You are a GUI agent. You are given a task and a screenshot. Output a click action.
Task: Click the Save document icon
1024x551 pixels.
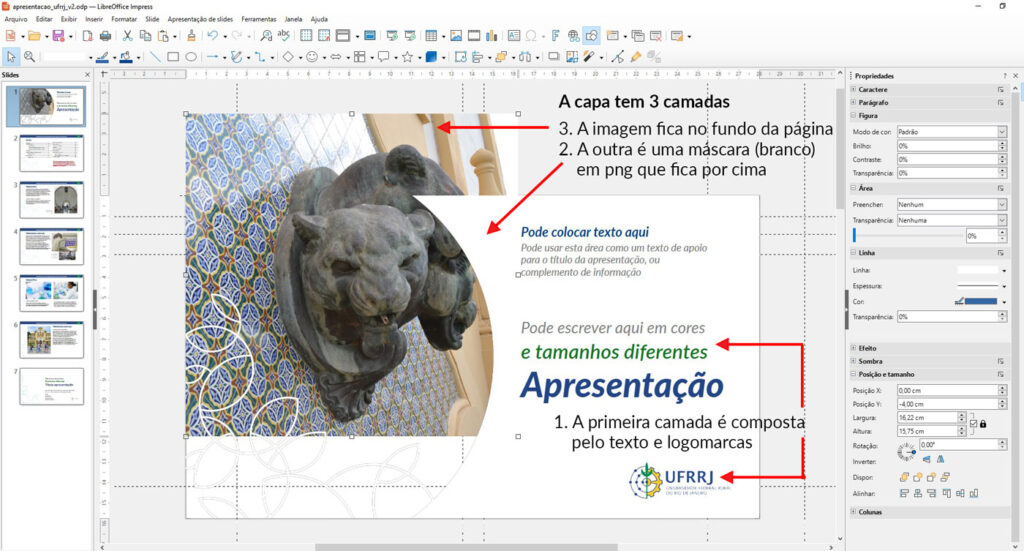(x=57, y=36)
